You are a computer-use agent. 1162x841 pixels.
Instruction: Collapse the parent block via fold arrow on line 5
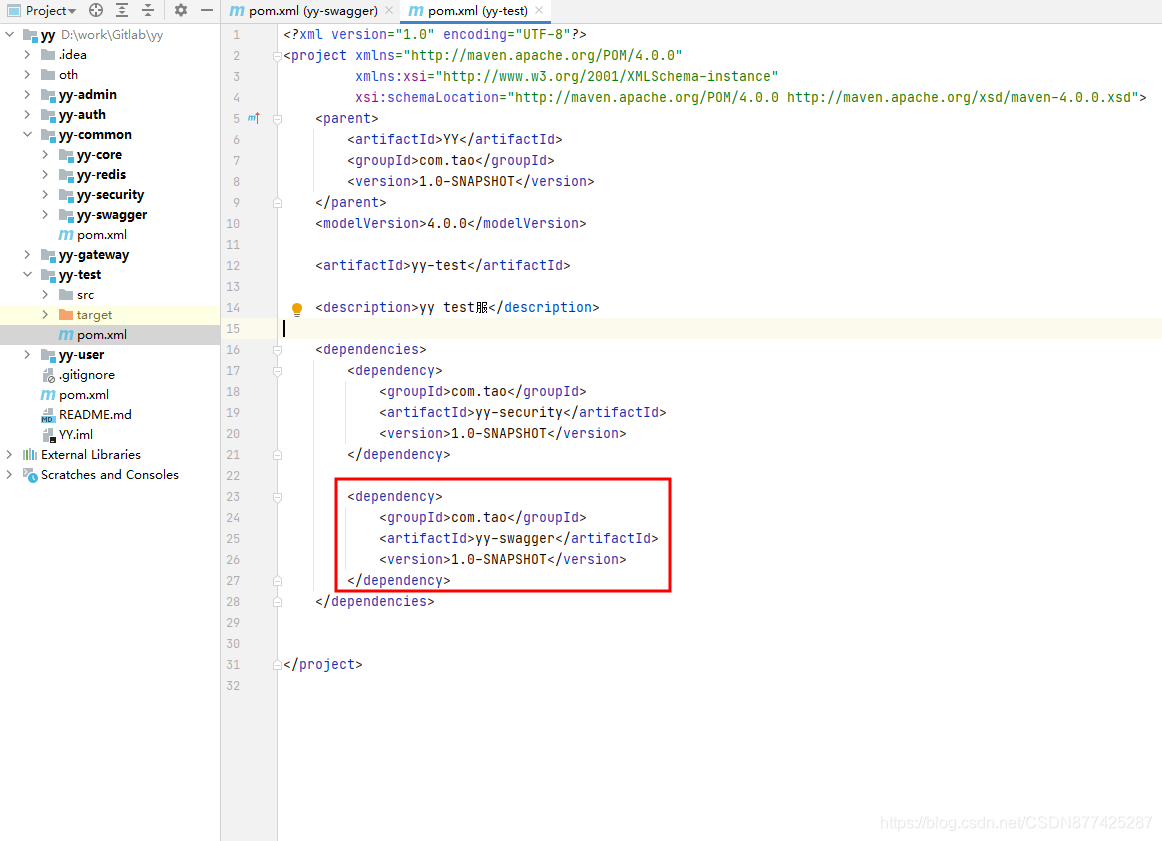point(276,118)
